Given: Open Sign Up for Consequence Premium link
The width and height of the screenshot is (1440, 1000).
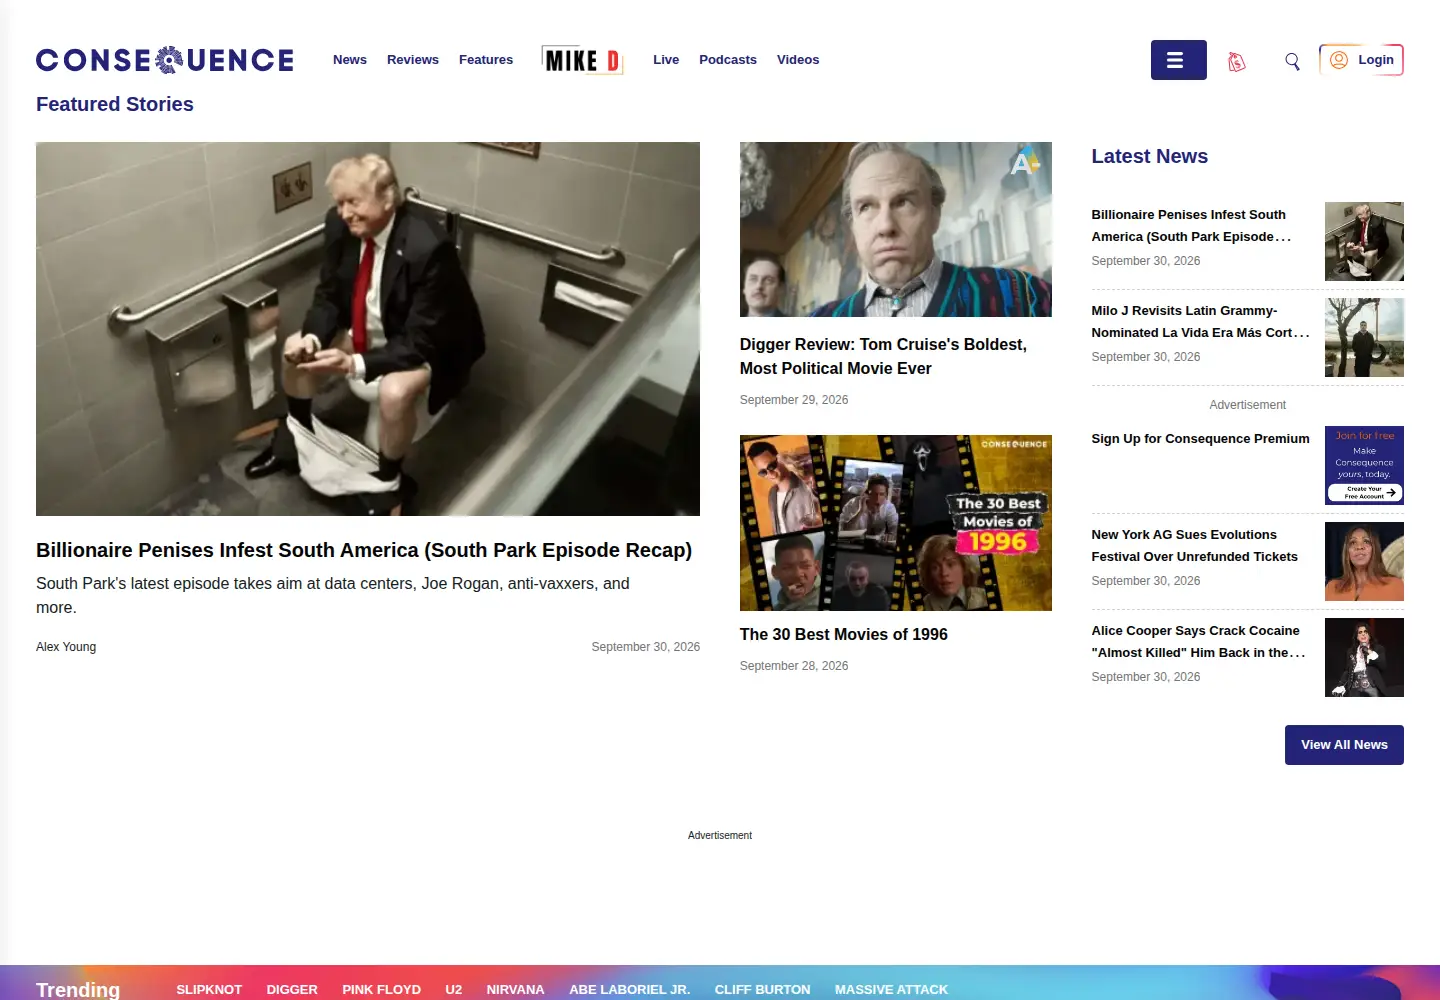Looking at the screenshot, I should (x=1200, y=439).
